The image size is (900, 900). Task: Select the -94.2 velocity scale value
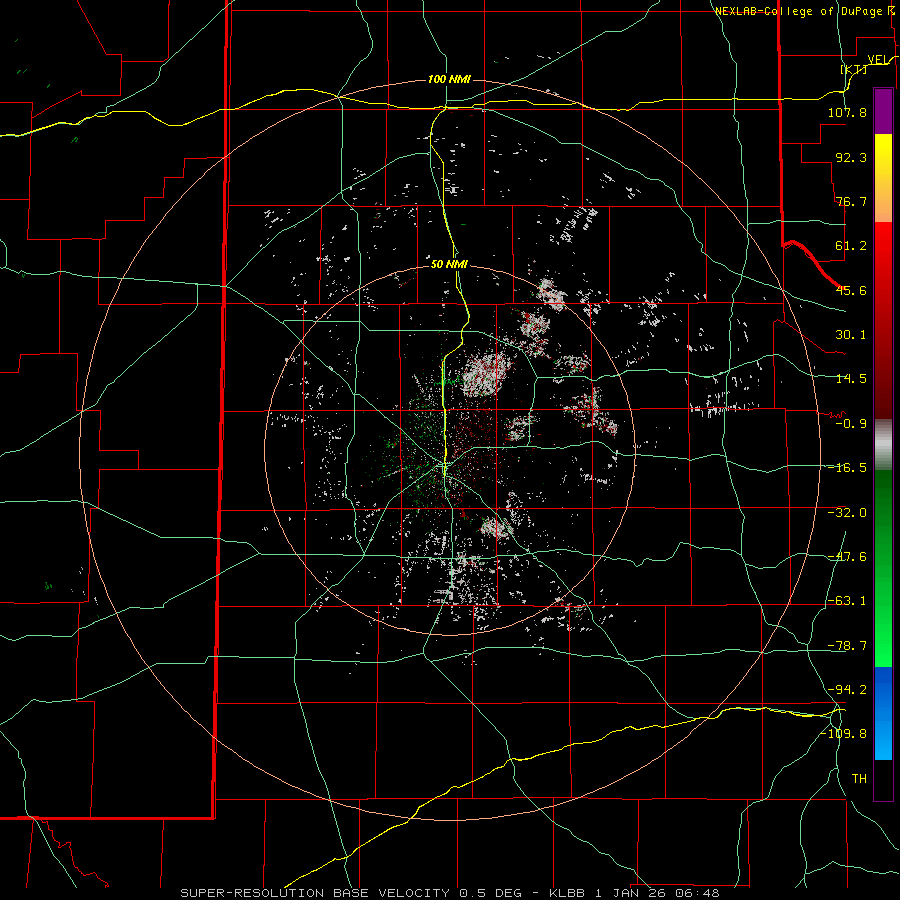(847, 689)
